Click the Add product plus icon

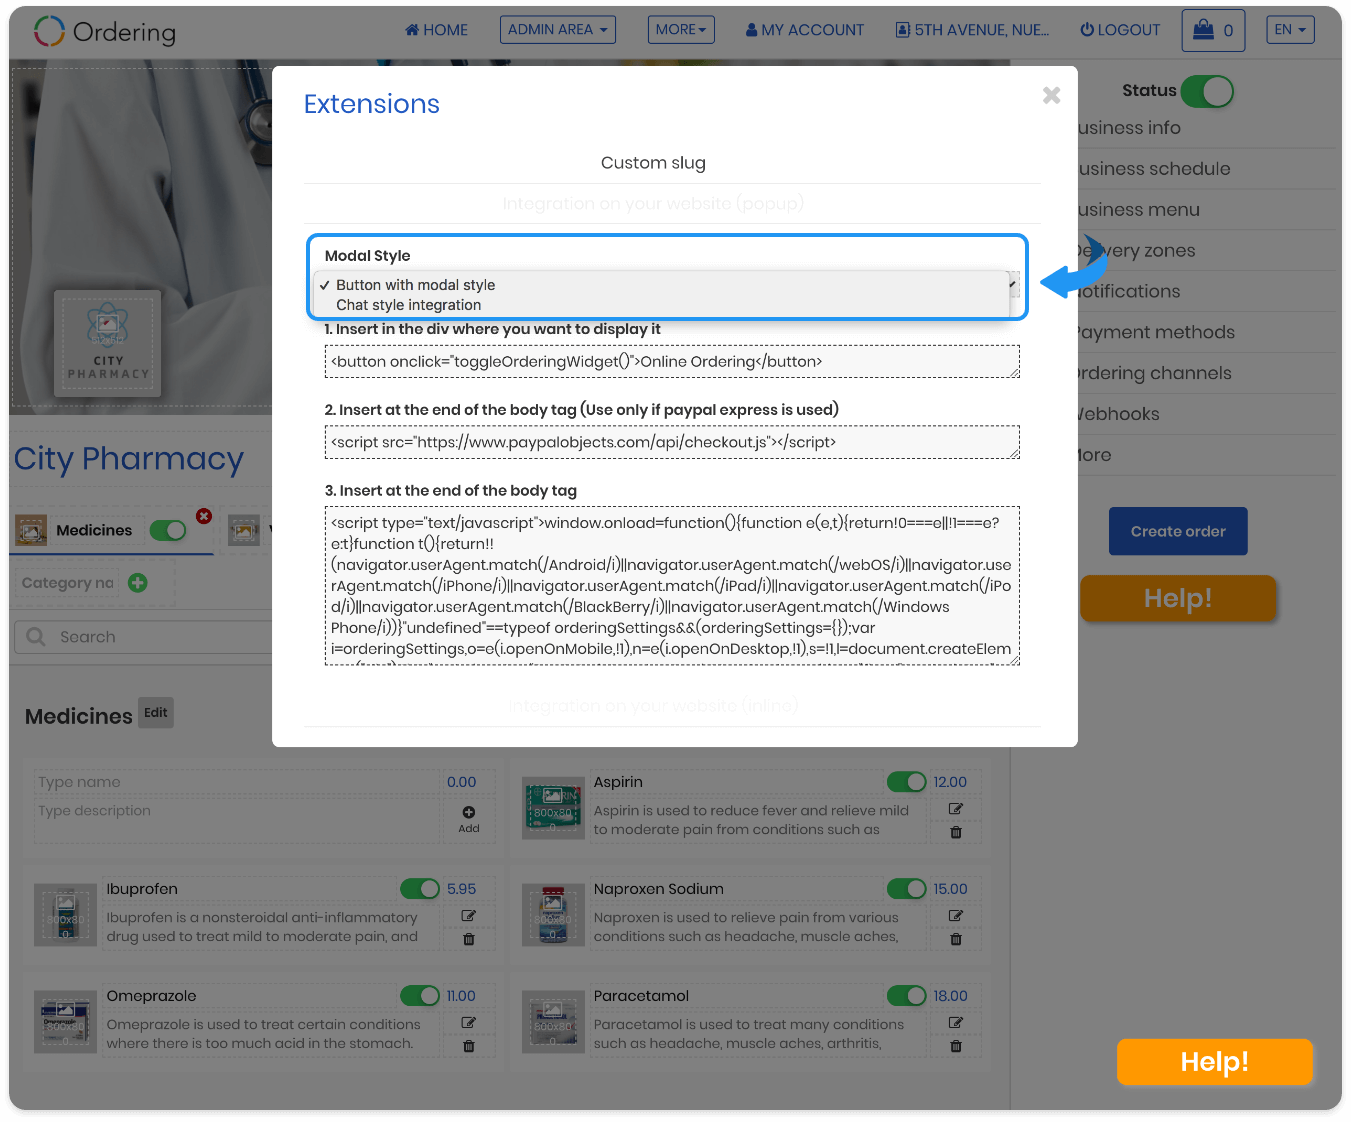[469, 812]
